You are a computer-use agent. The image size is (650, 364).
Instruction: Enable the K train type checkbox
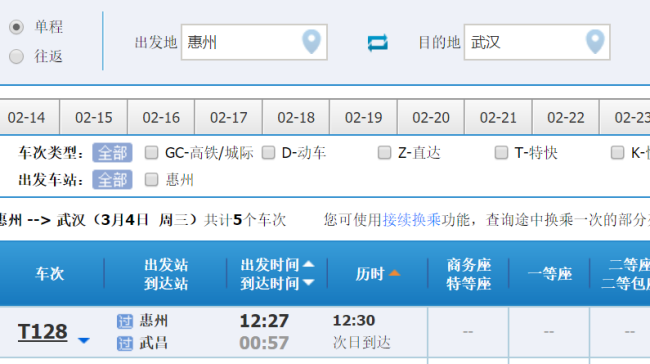click(x=617, y=153)
